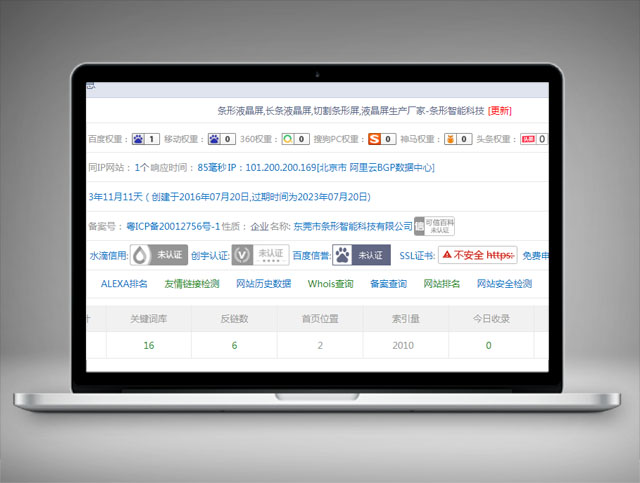
Task: Click the SSL证书 label link
Action: click(417, 256)
